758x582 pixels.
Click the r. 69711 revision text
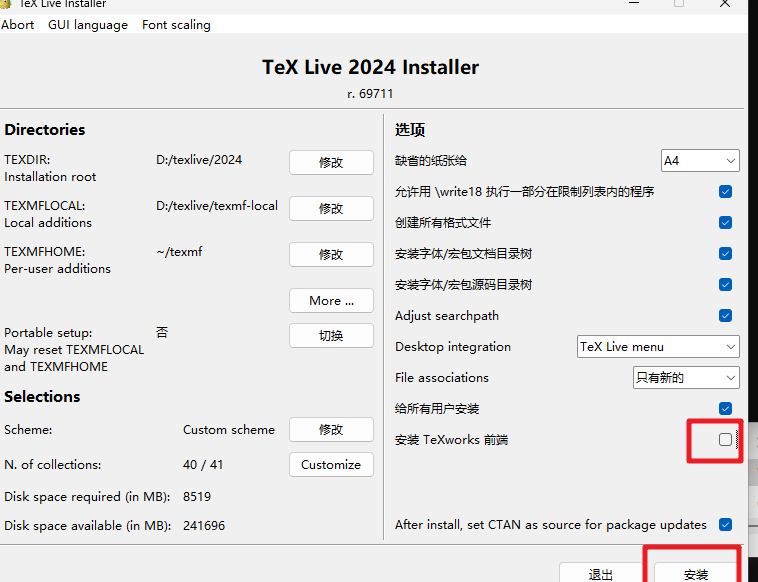click(x=370, y=94)
